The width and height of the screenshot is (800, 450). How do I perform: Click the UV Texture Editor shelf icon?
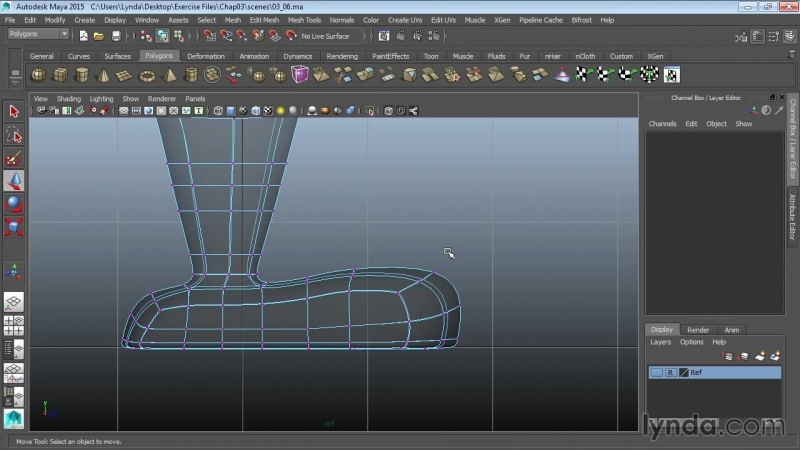(x=671, y=75)
